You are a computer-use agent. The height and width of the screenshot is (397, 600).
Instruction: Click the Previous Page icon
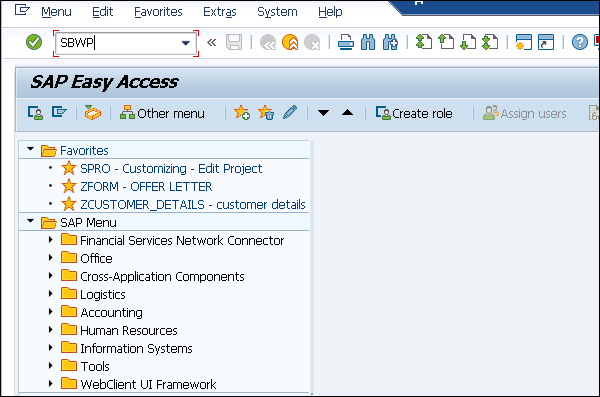click(x=446, y=42)
